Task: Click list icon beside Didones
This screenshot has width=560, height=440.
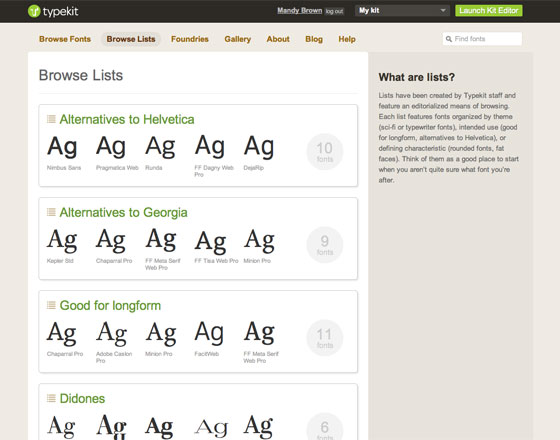Action: click(51, 398)
